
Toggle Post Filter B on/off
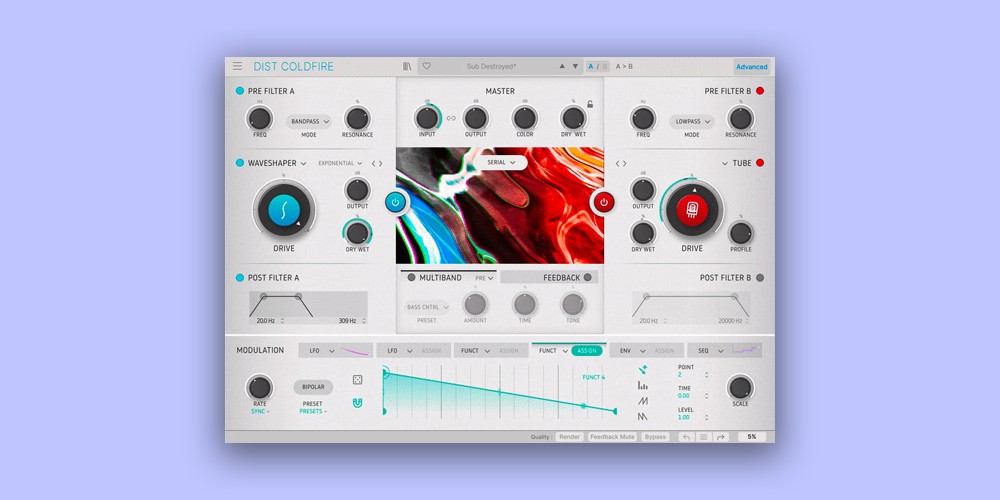click(760, 278)
